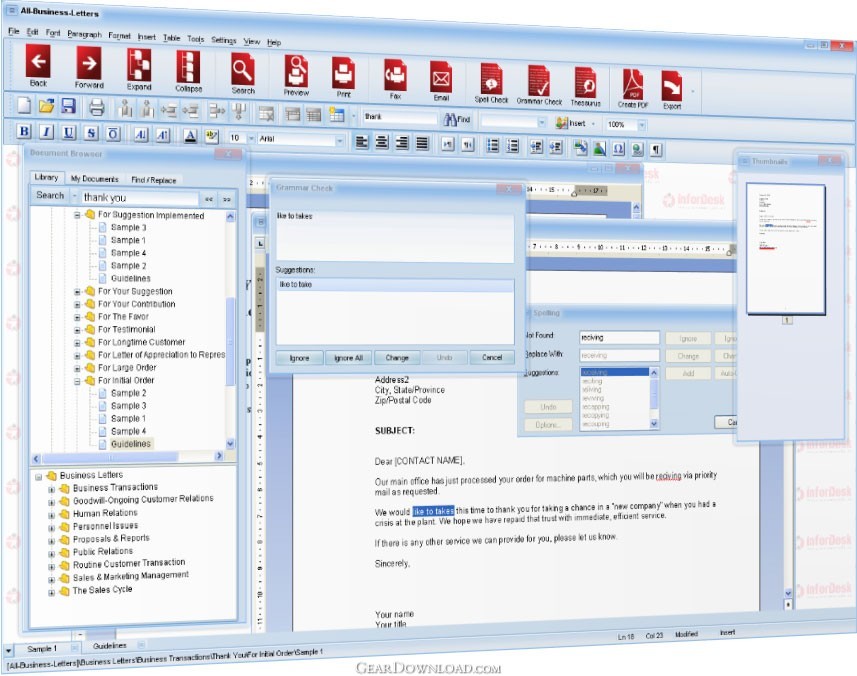Pick text highlight color icon
The width and height of the screenshot is (857, 676).
point(211,137)
